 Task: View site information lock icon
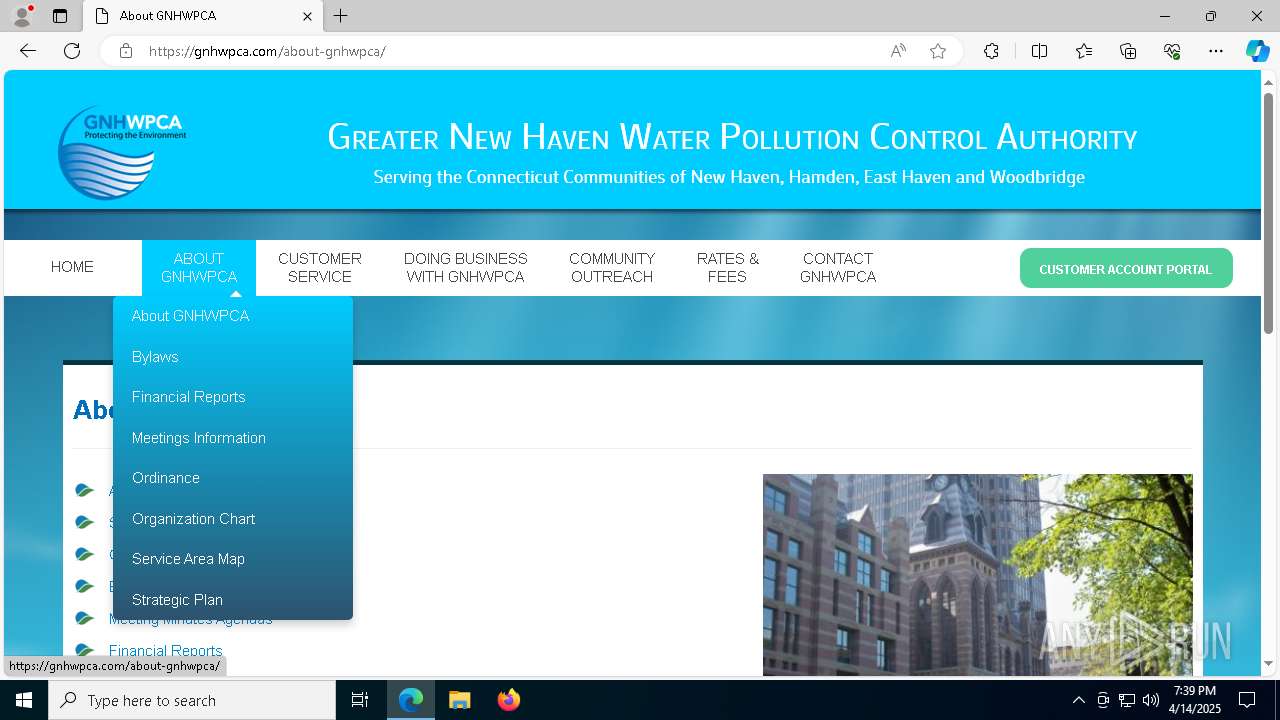(126, 51)
